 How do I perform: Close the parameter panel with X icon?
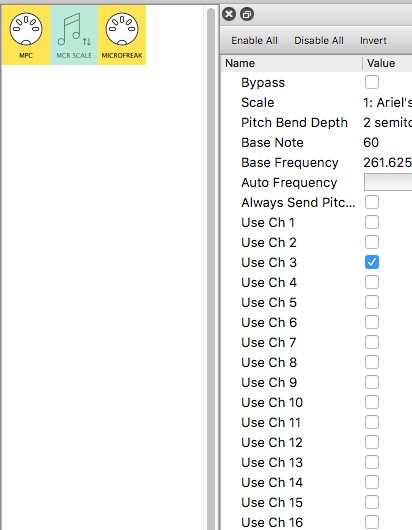pyautogui.click(x=229, y=14)
